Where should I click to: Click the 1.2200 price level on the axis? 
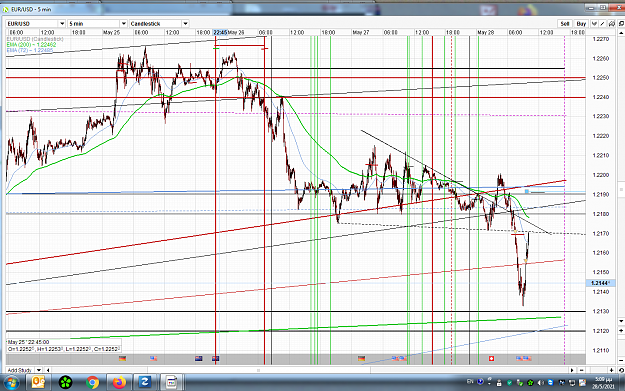click(601, 175)
